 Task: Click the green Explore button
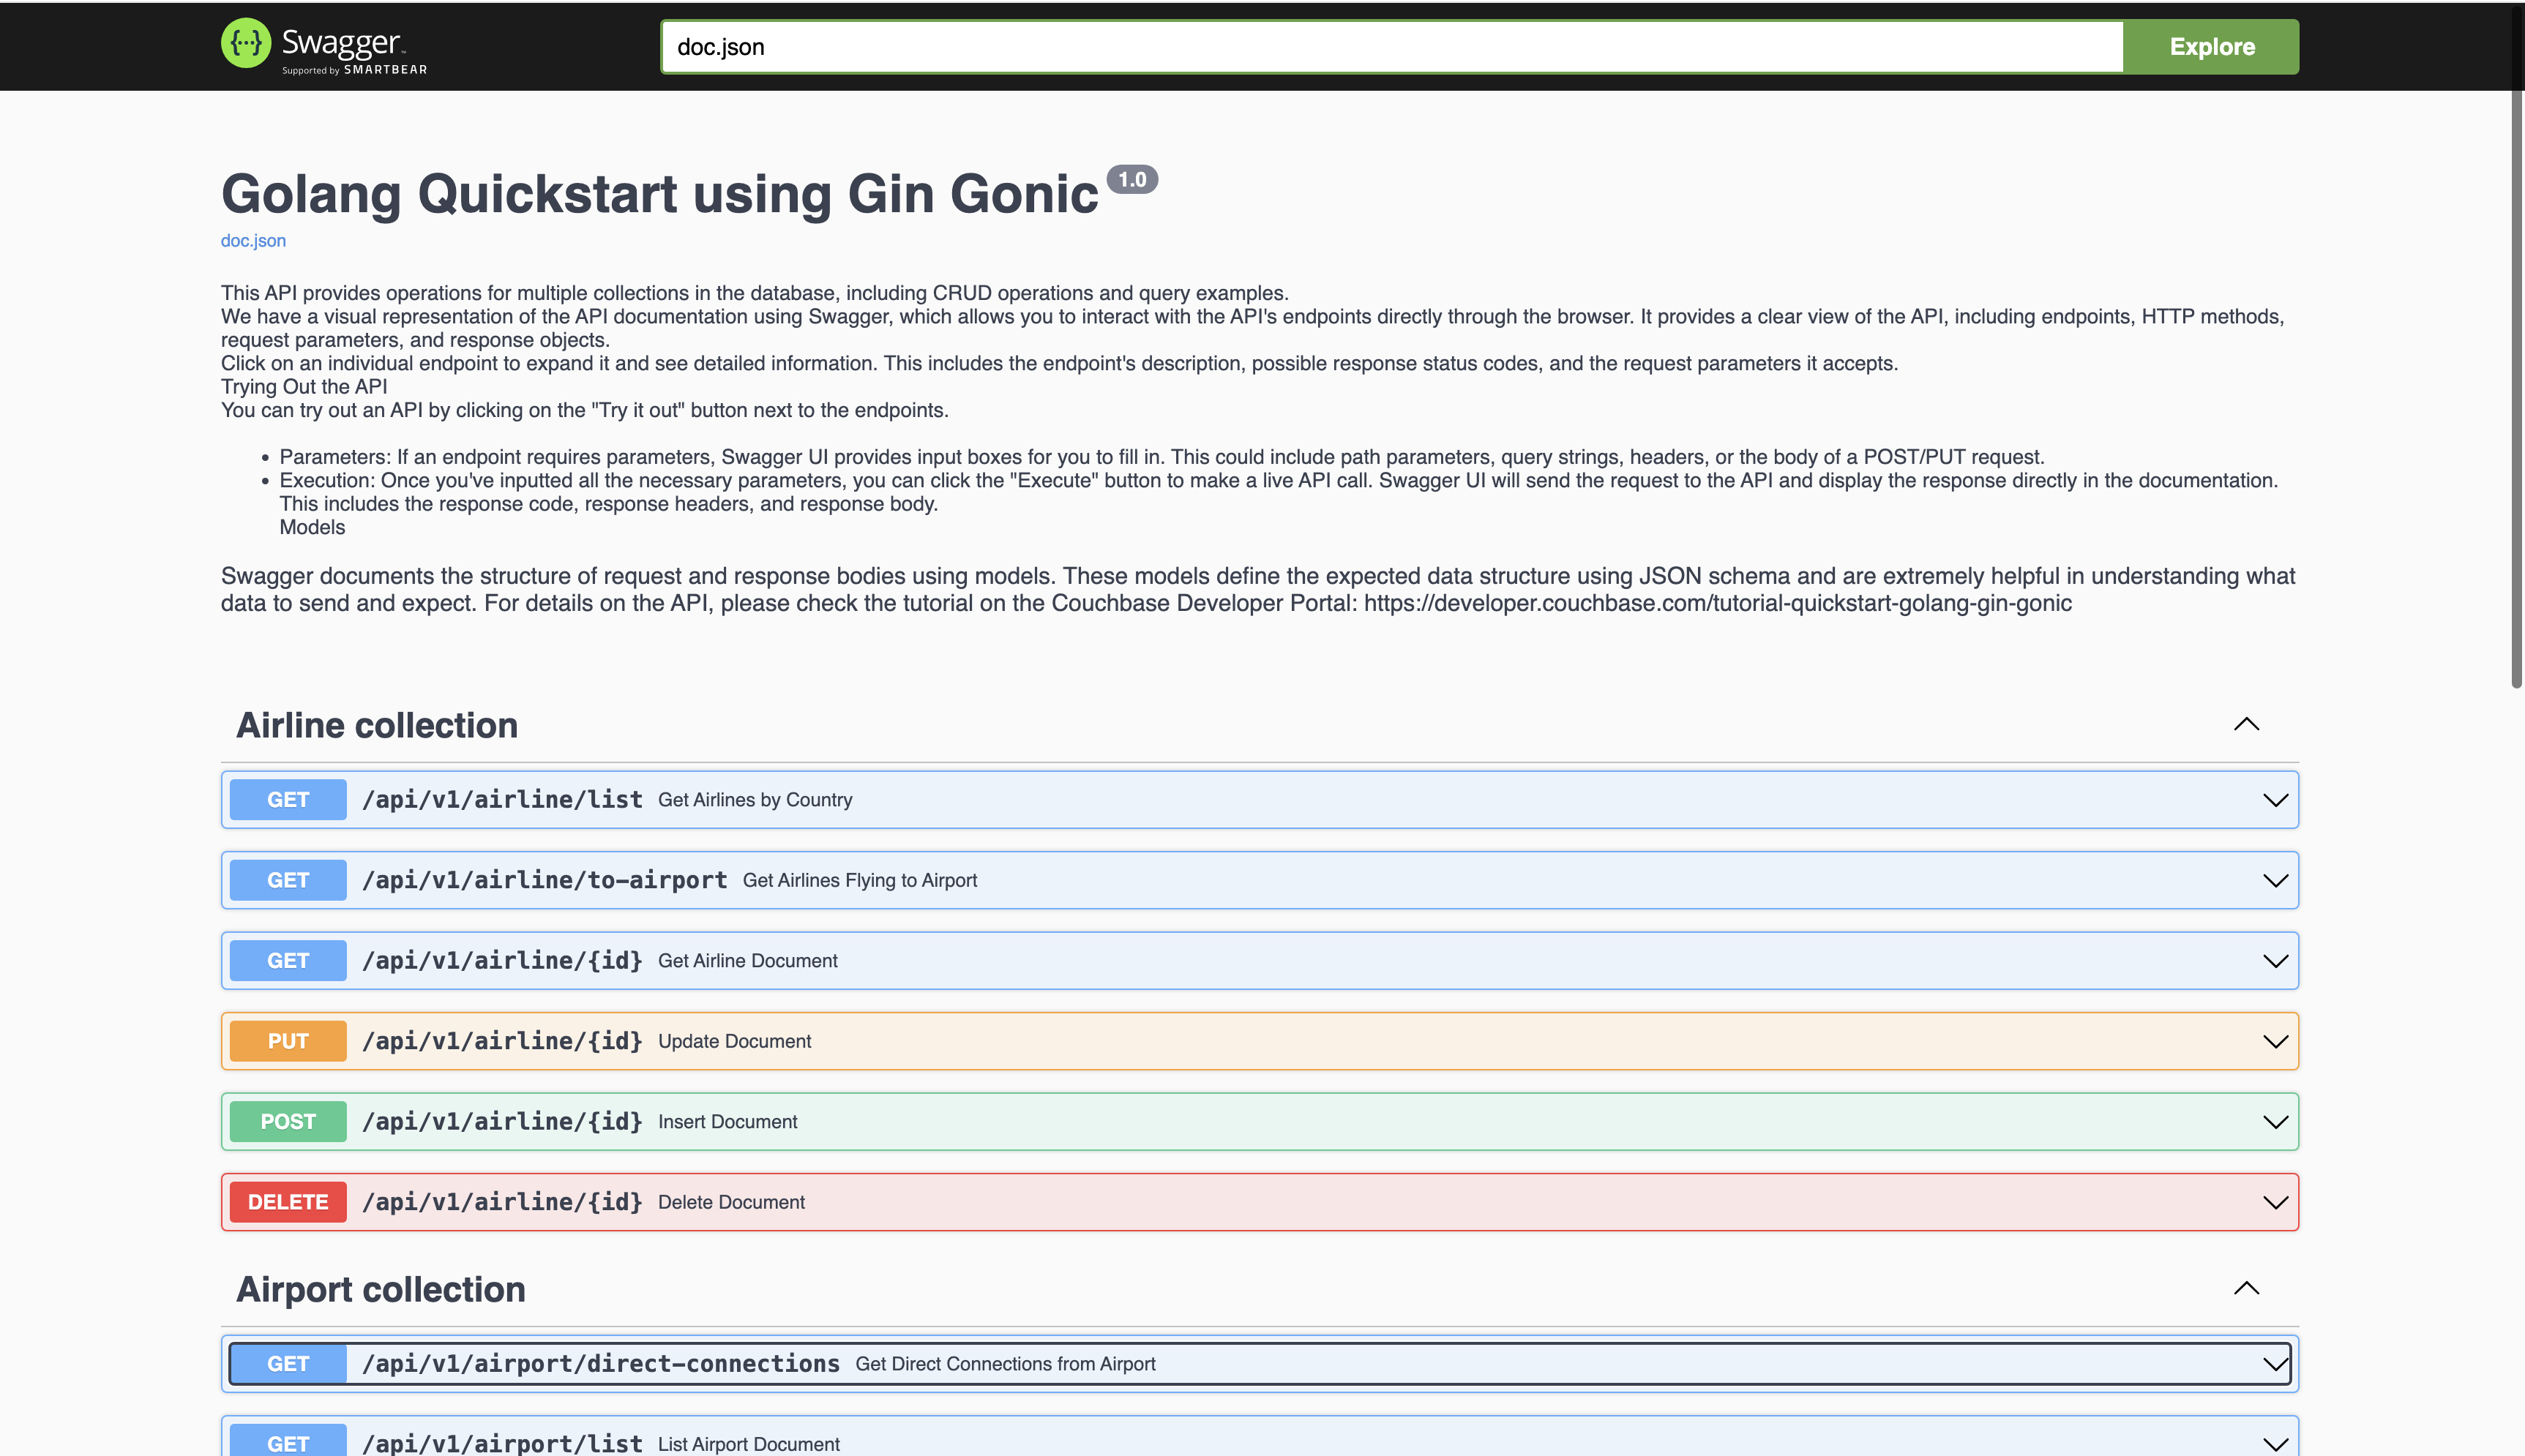2211,47
